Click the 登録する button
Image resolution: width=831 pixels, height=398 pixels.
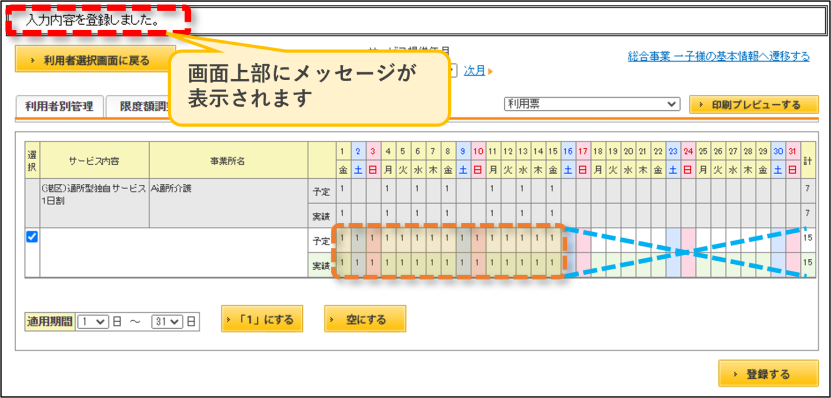[768, 374]
